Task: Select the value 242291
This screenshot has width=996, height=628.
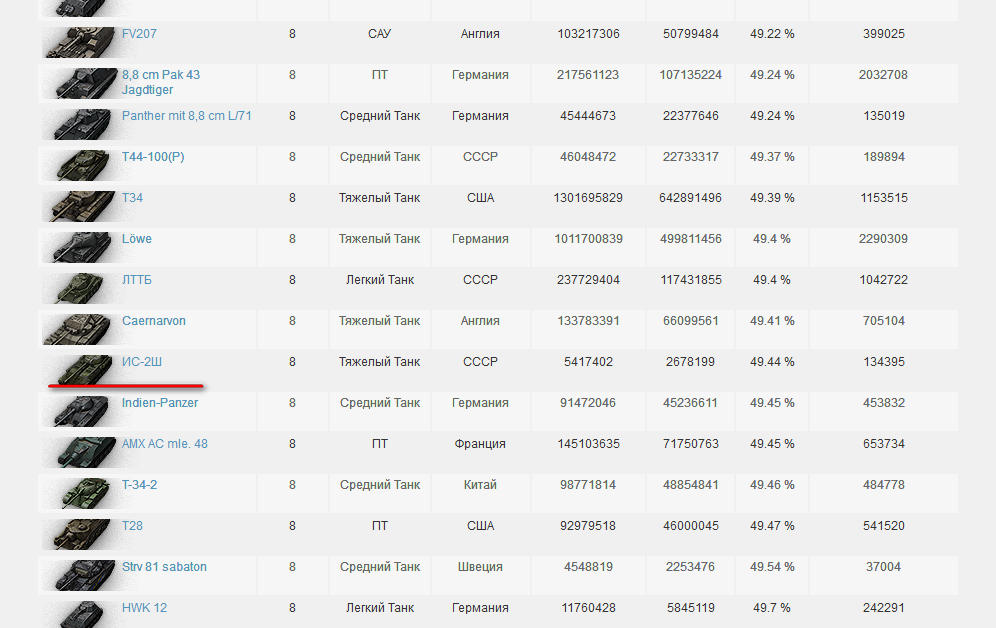Action: point(884,608)
